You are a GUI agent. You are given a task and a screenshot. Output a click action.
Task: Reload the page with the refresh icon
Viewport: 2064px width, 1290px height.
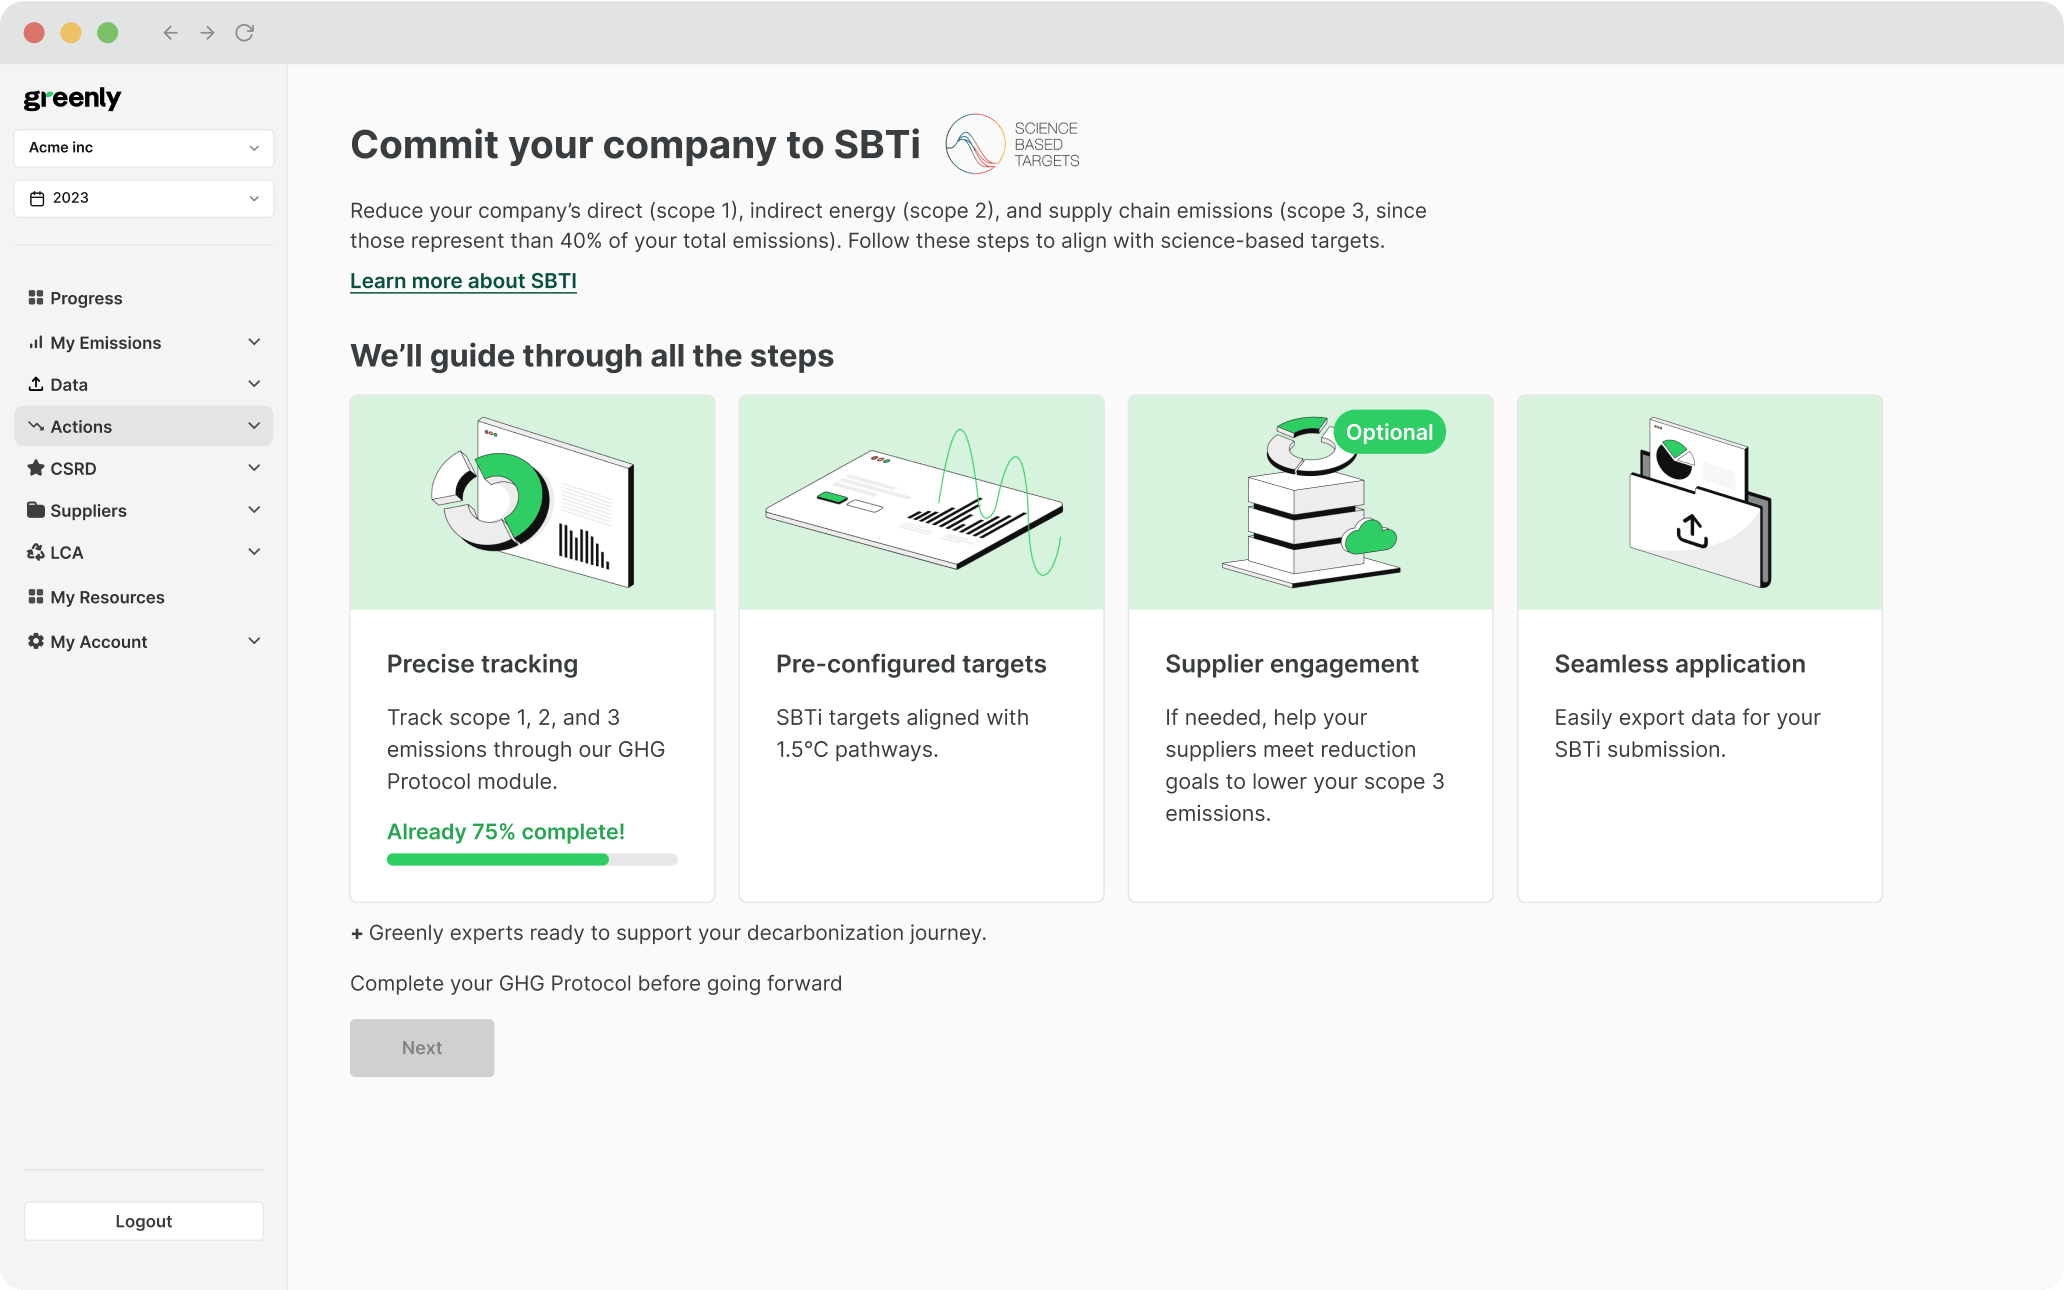click(x=245, y=32)
